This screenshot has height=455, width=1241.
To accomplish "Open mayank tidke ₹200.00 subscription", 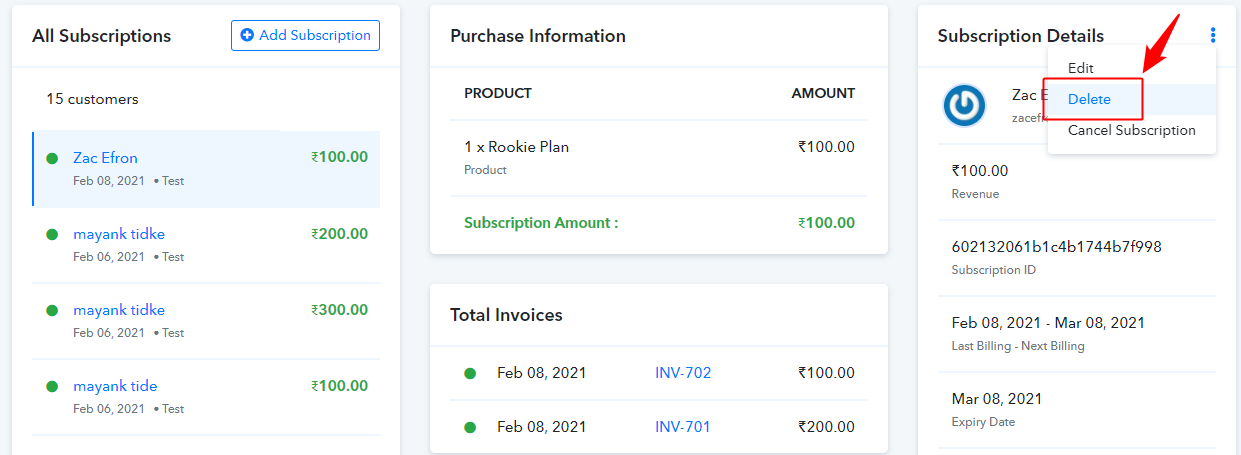I will (x=206, y=245).
